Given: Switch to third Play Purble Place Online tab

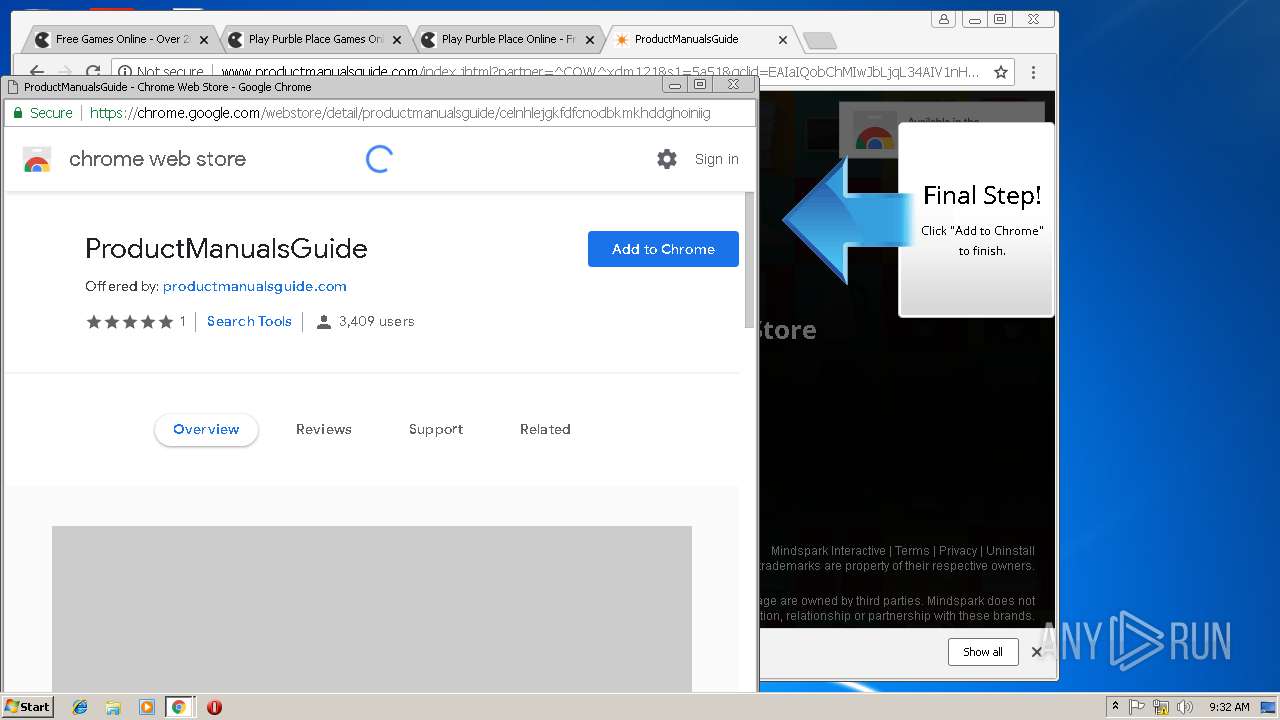Looking at the screenshot, I should pos(506,40).
